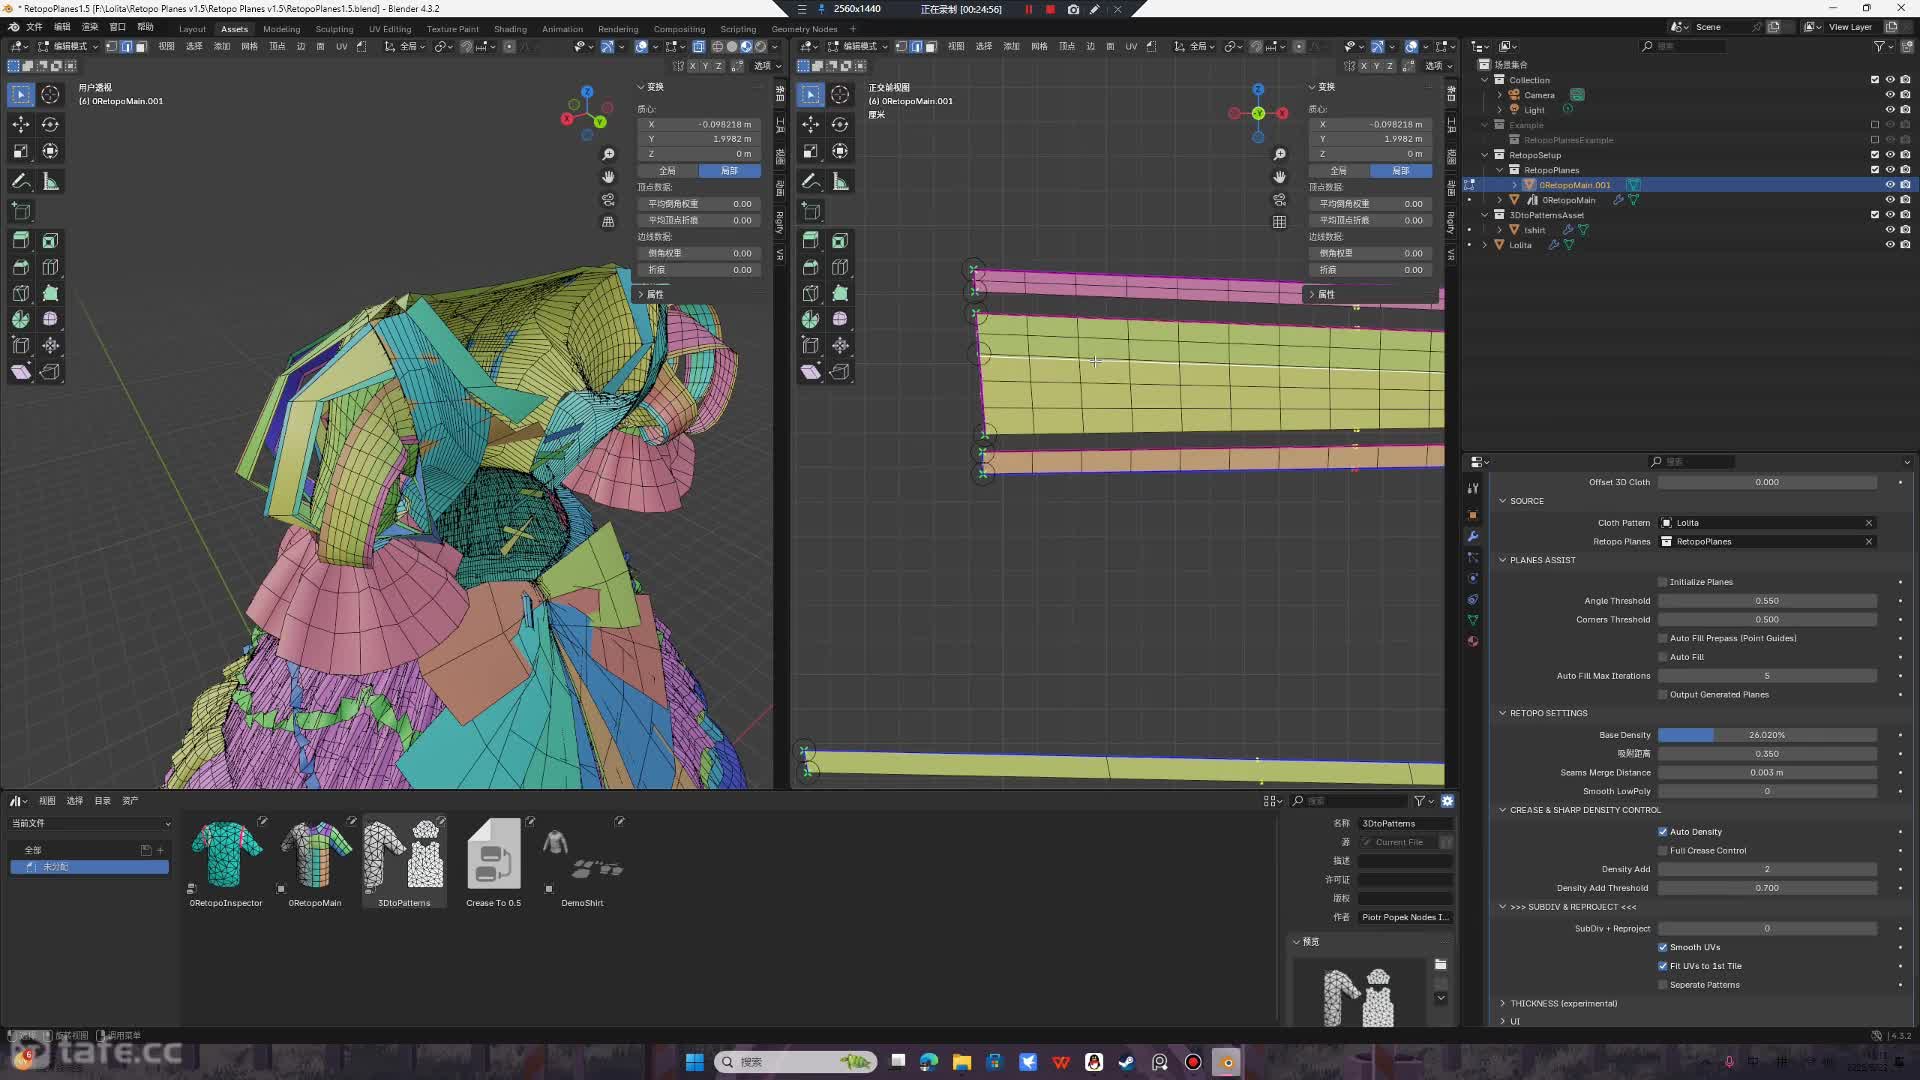Select the Scale tool in left viewport
The height and width of the screenshot is (1080, 1920).
click(21, 151)
